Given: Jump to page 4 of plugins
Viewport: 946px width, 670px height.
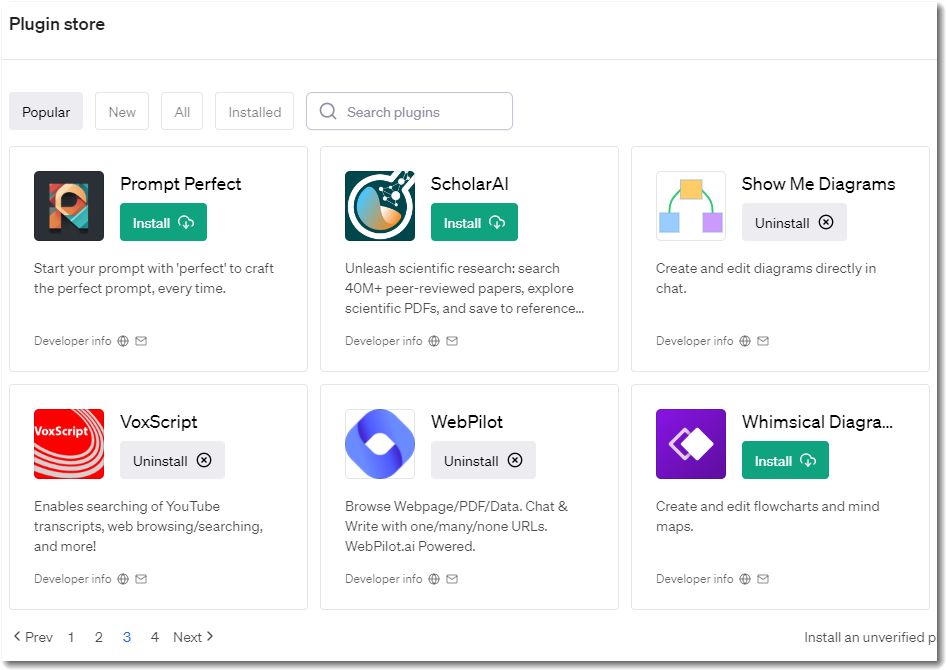Looking at the screenshot, I should pos(154,637).
